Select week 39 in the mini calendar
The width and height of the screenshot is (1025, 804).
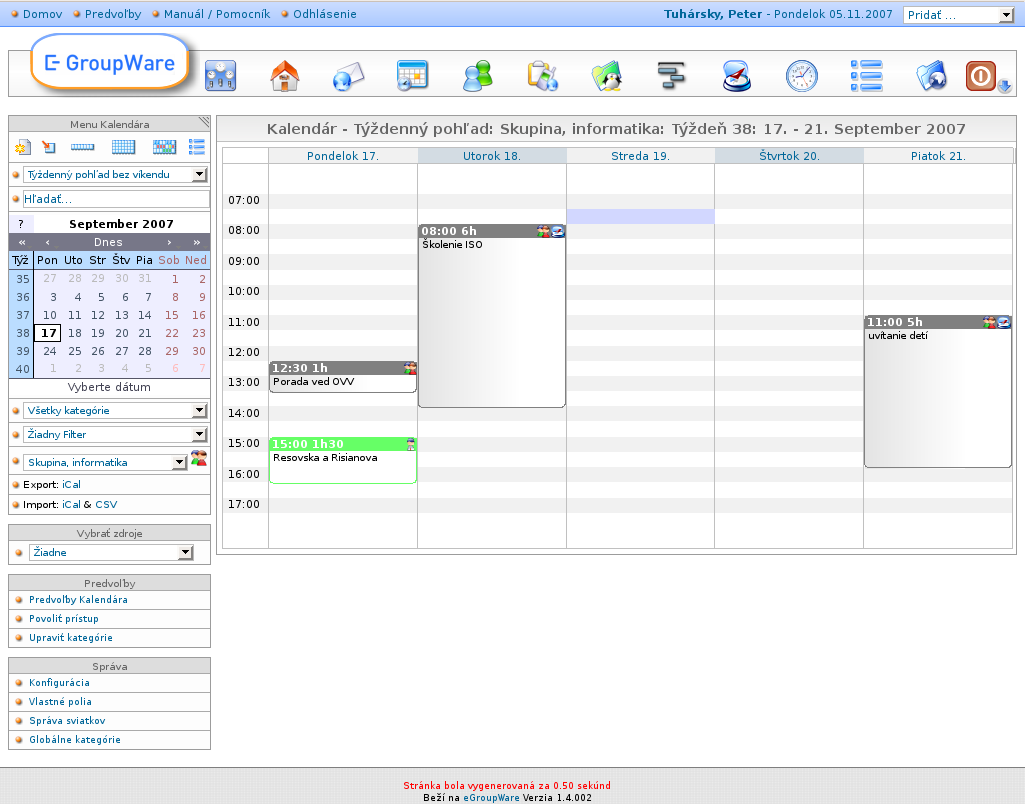click(x=23, y=351)
